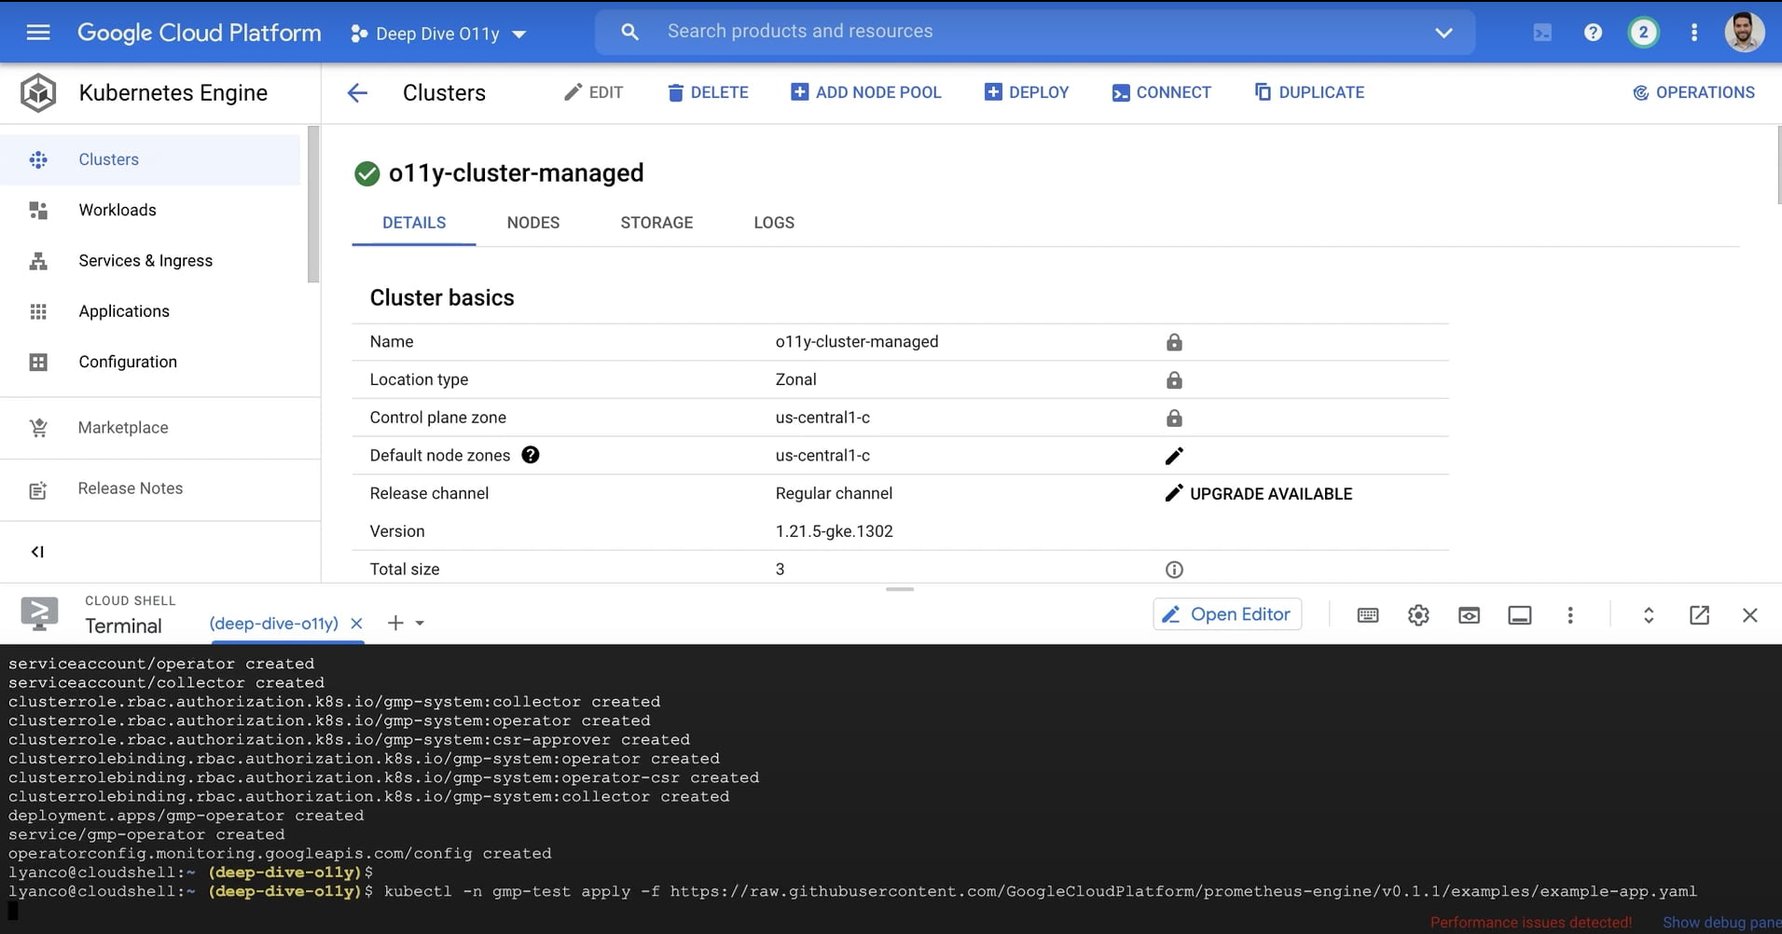The width and height of the screenshot is (1782, 934).
Task: Open Cloud Shell more options menu
Action: pos(1570,615)
